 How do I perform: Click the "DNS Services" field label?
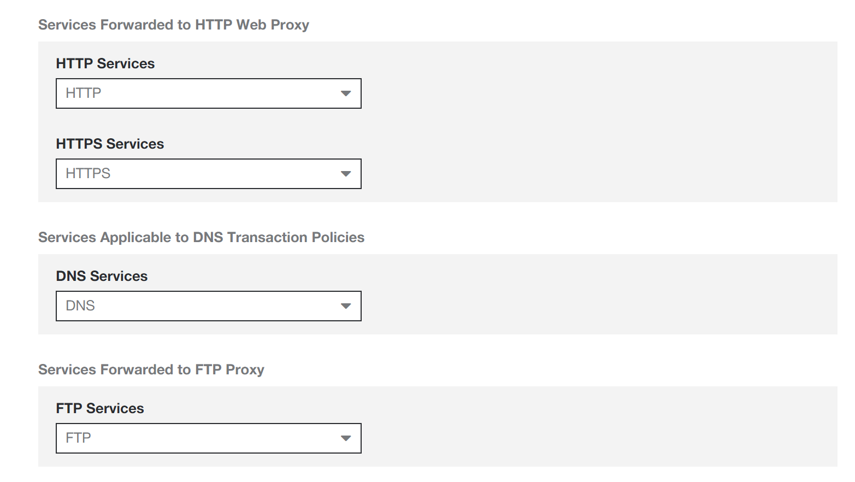(101, 276)
